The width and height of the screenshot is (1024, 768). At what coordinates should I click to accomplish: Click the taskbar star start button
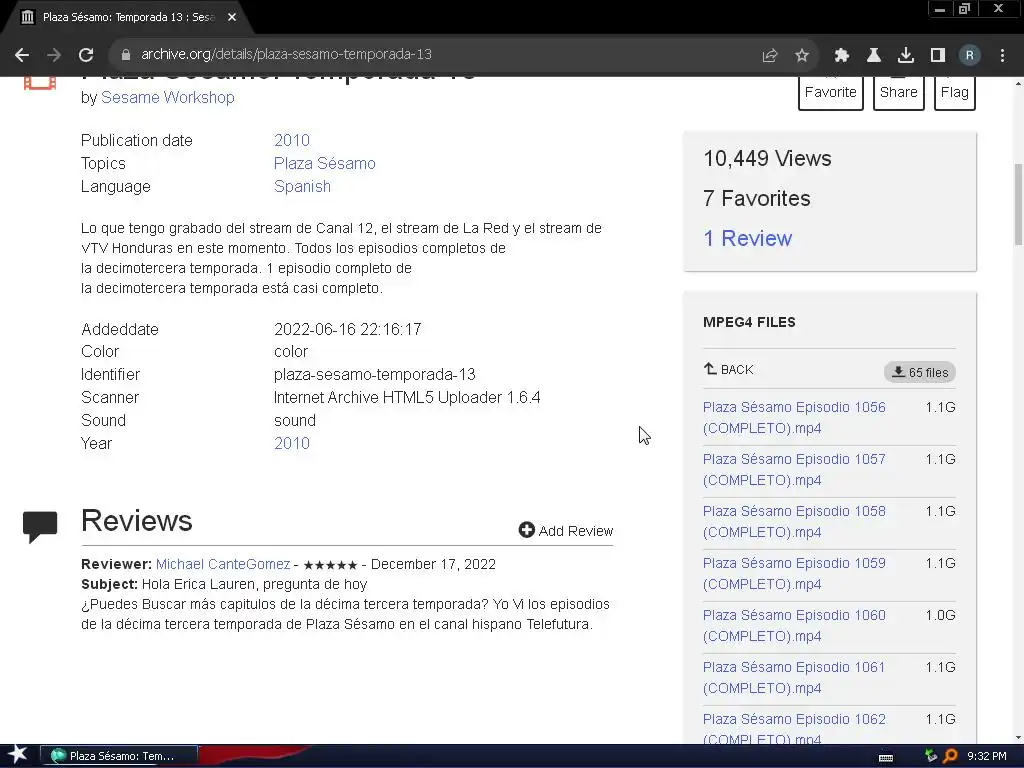click(17, 756)
